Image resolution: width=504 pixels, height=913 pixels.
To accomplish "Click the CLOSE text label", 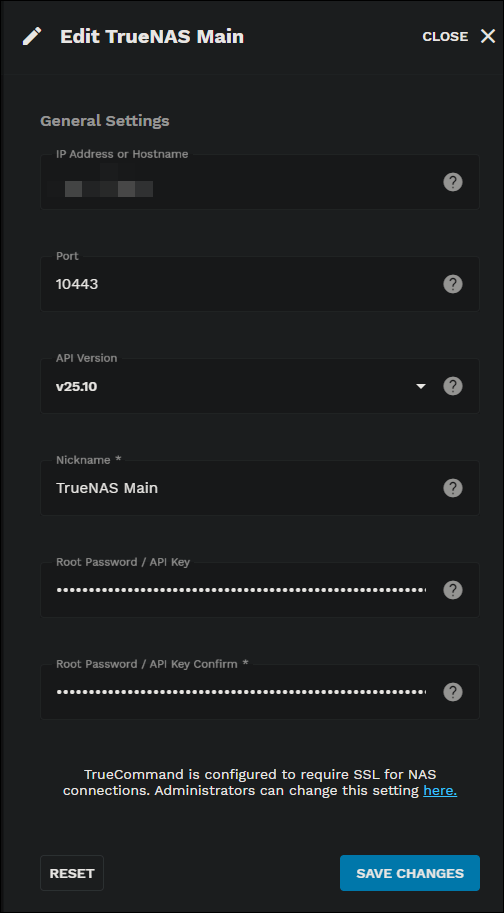I will [x=445, y=36].
